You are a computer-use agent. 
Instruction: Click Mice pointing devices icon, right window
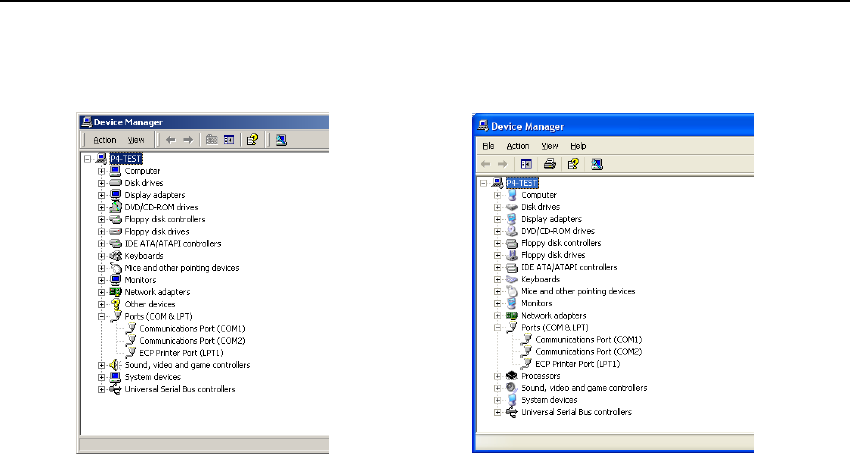(512, 291)
